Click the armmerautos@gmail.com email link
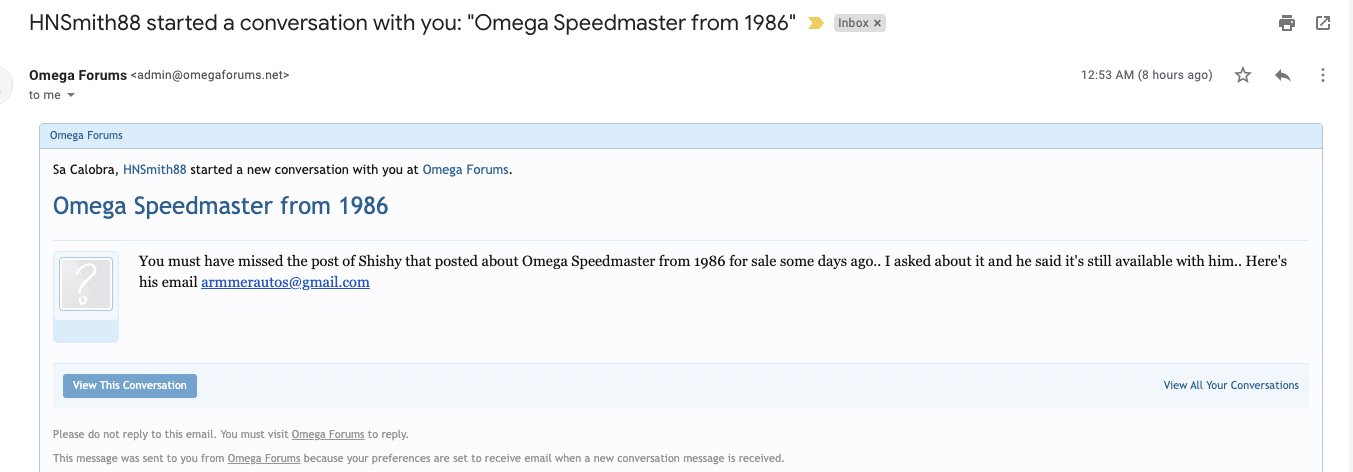This screenshot has width=1353, height=472. pos(285,282)
